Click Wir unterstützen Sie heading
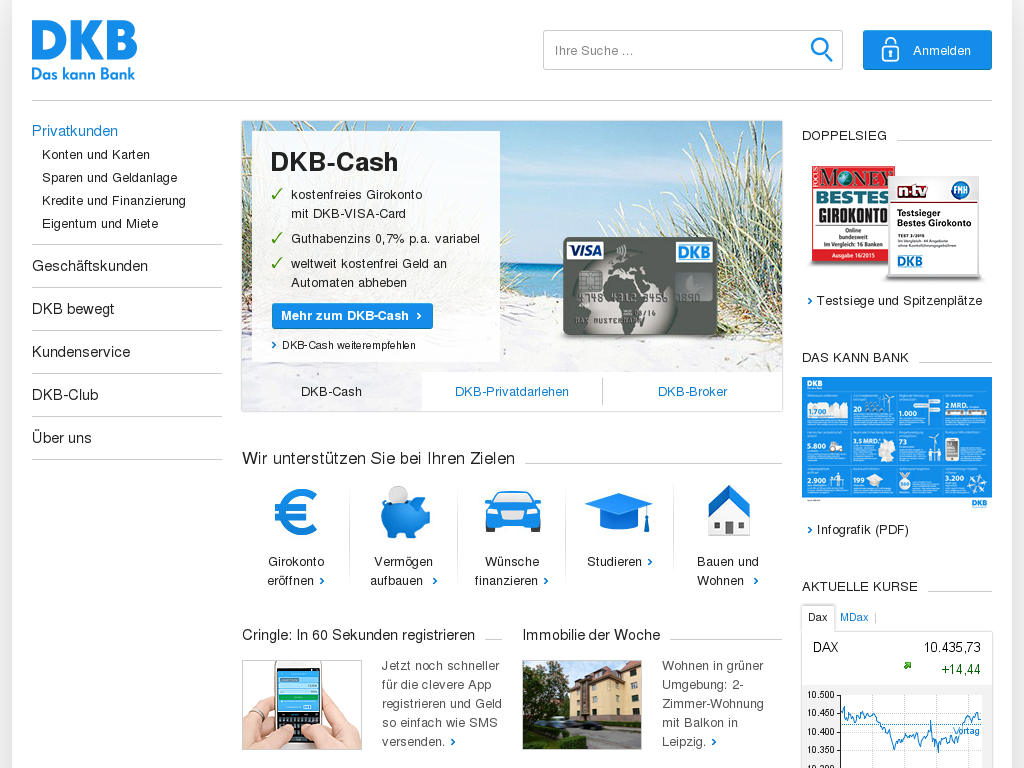 [378, 458]
